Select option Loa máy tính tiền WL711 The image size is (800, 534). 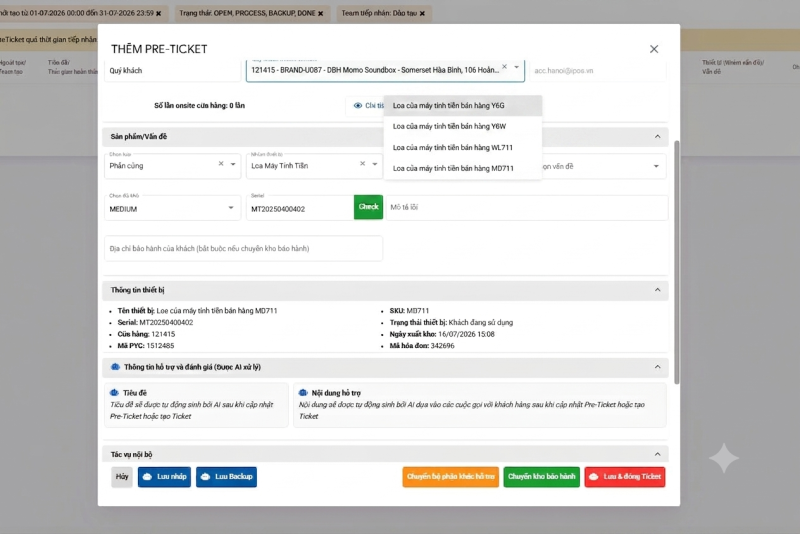(463, 147)
